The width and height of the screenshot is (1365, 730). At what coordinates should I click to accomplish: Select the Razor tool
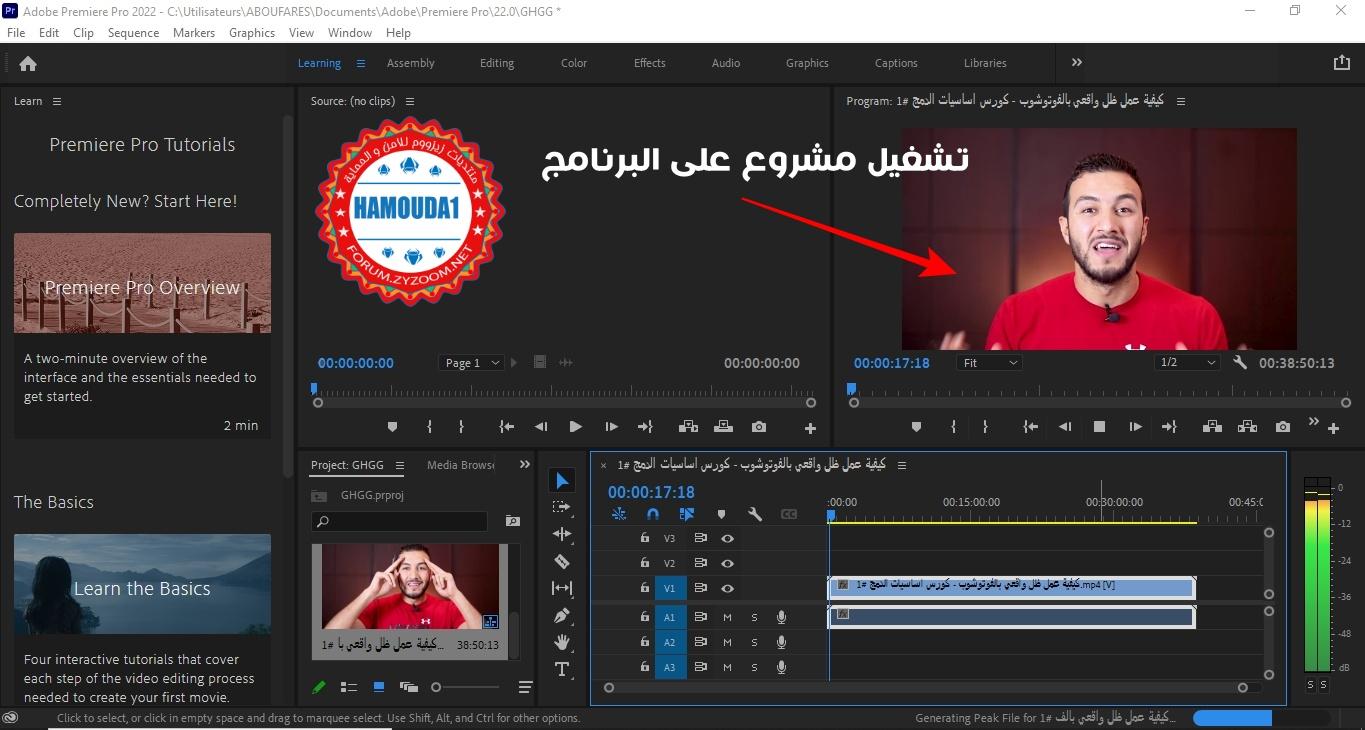pyautogui.click(x=562, y=561)
